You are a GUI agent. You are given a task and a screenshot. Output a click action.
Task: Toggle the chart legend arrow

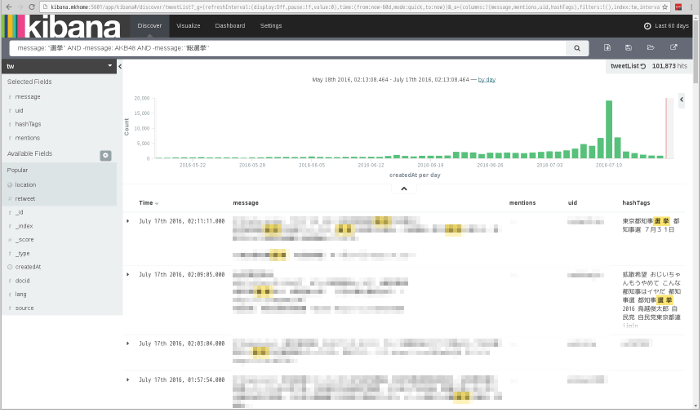pos(682,100)
